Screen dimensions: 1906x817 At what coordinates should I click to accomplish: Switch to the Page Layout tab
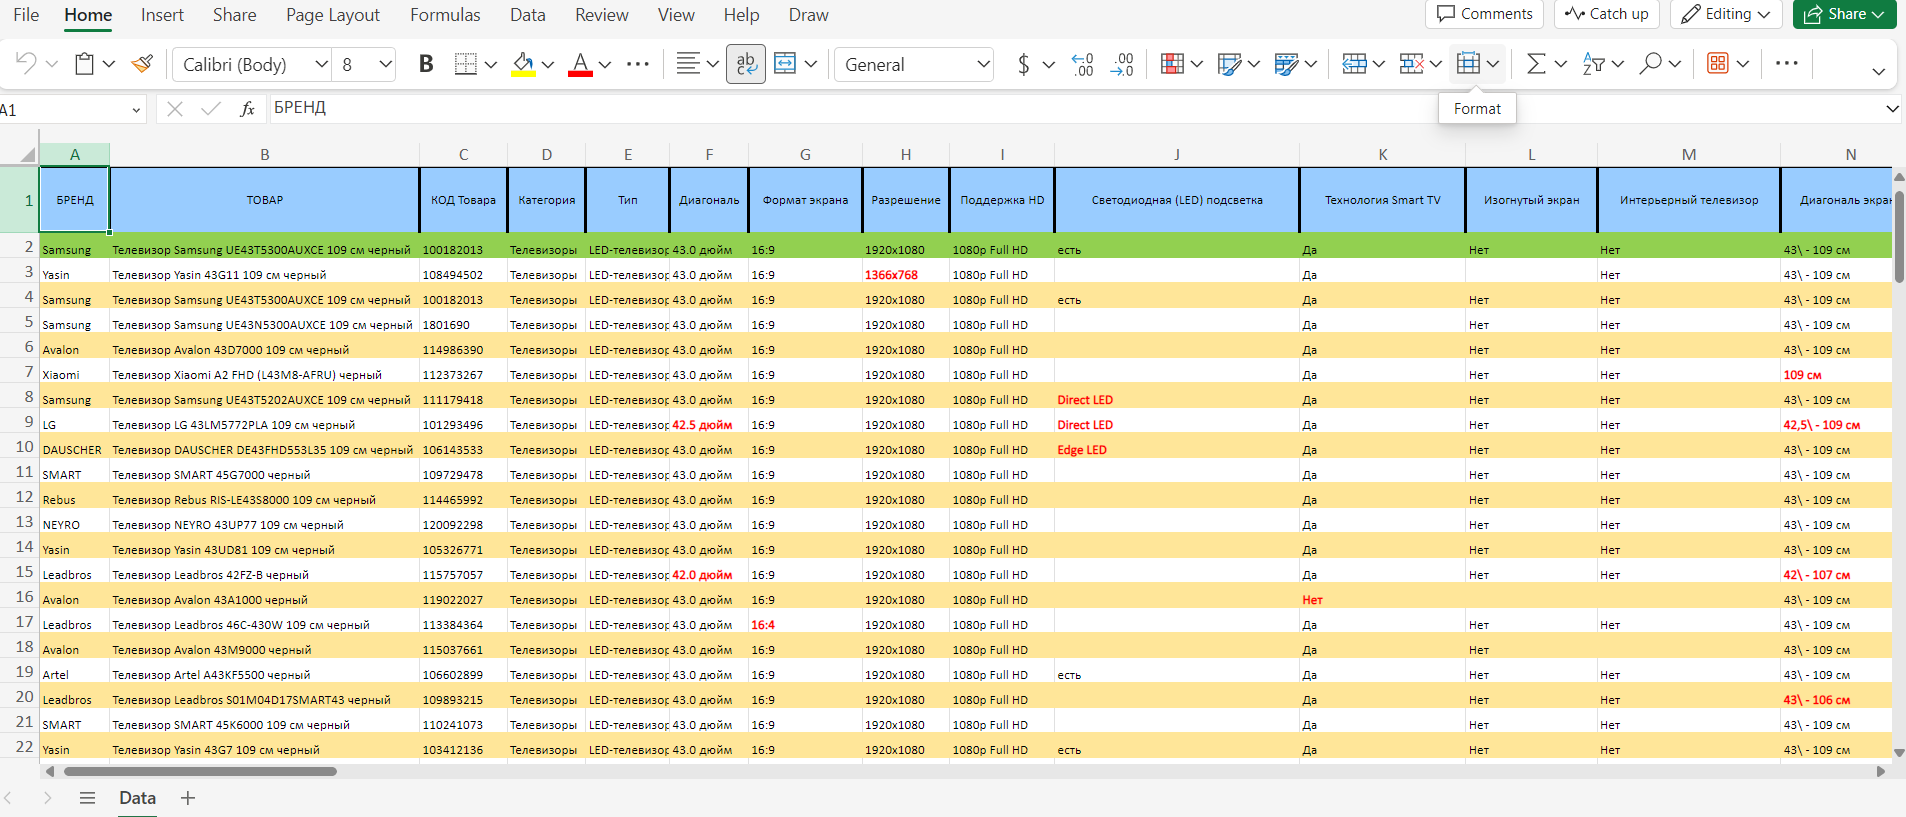(333, 15)
